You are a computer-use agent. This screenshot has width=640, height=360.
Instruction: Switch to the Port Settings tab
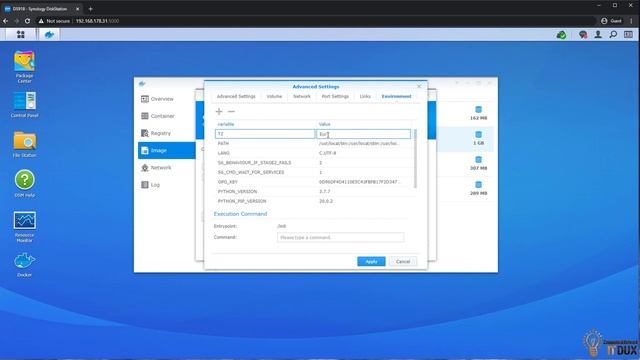[335, 96]
